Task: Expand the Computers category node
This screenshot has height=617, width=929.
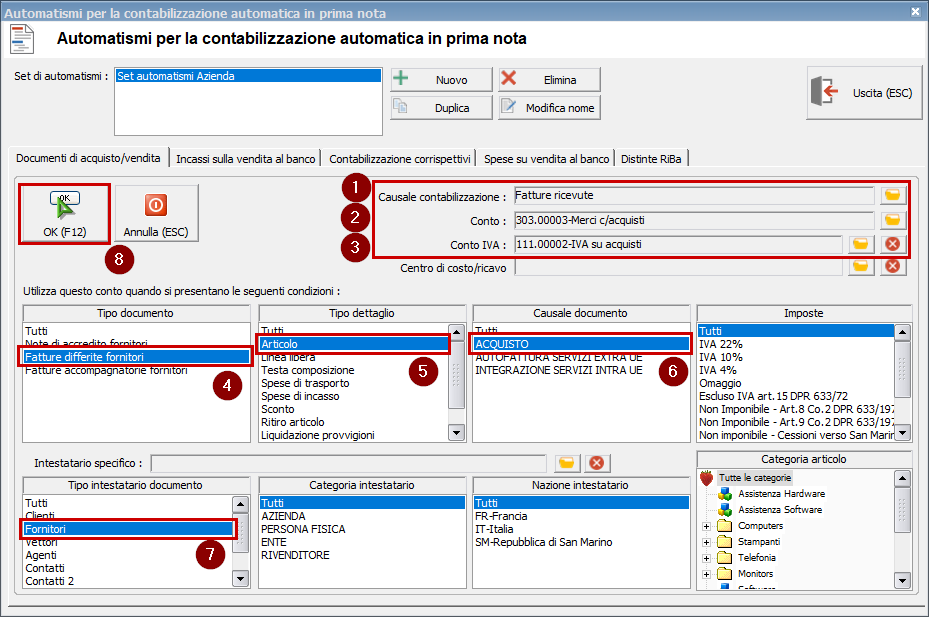Action: tap(706, 526)
